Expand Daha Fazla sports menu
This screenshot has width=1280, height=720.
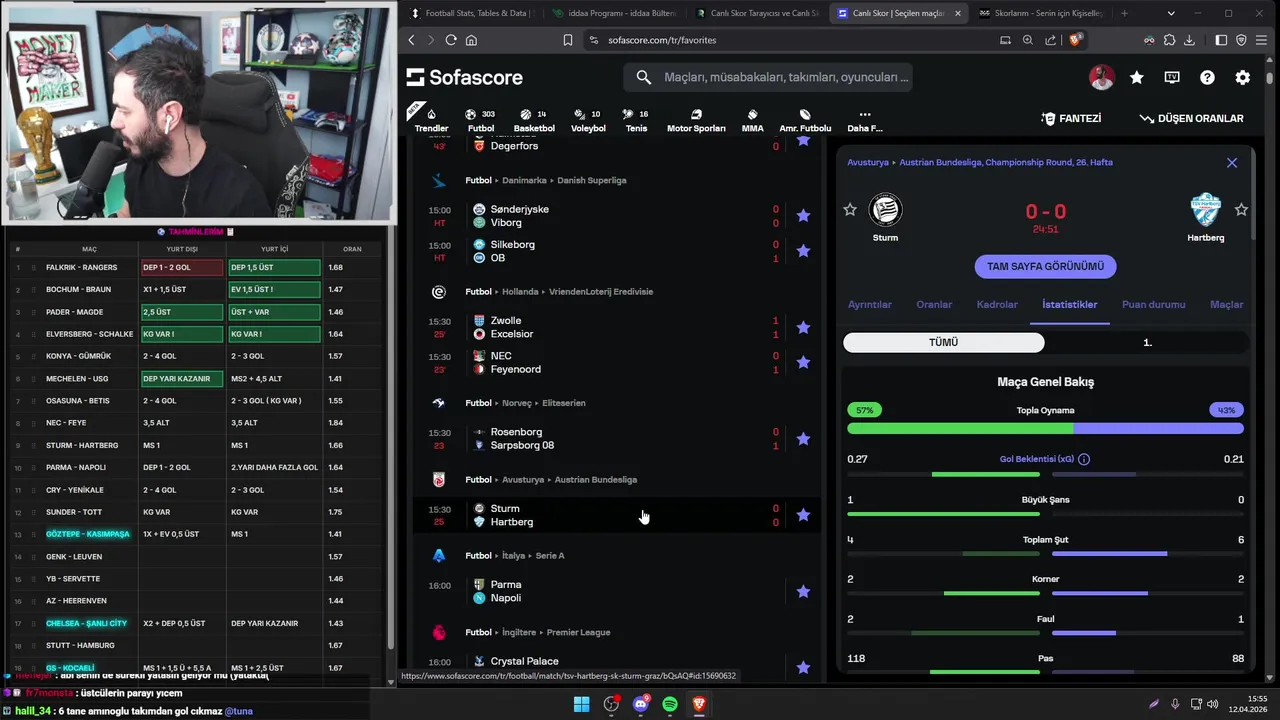coord(865,120)
